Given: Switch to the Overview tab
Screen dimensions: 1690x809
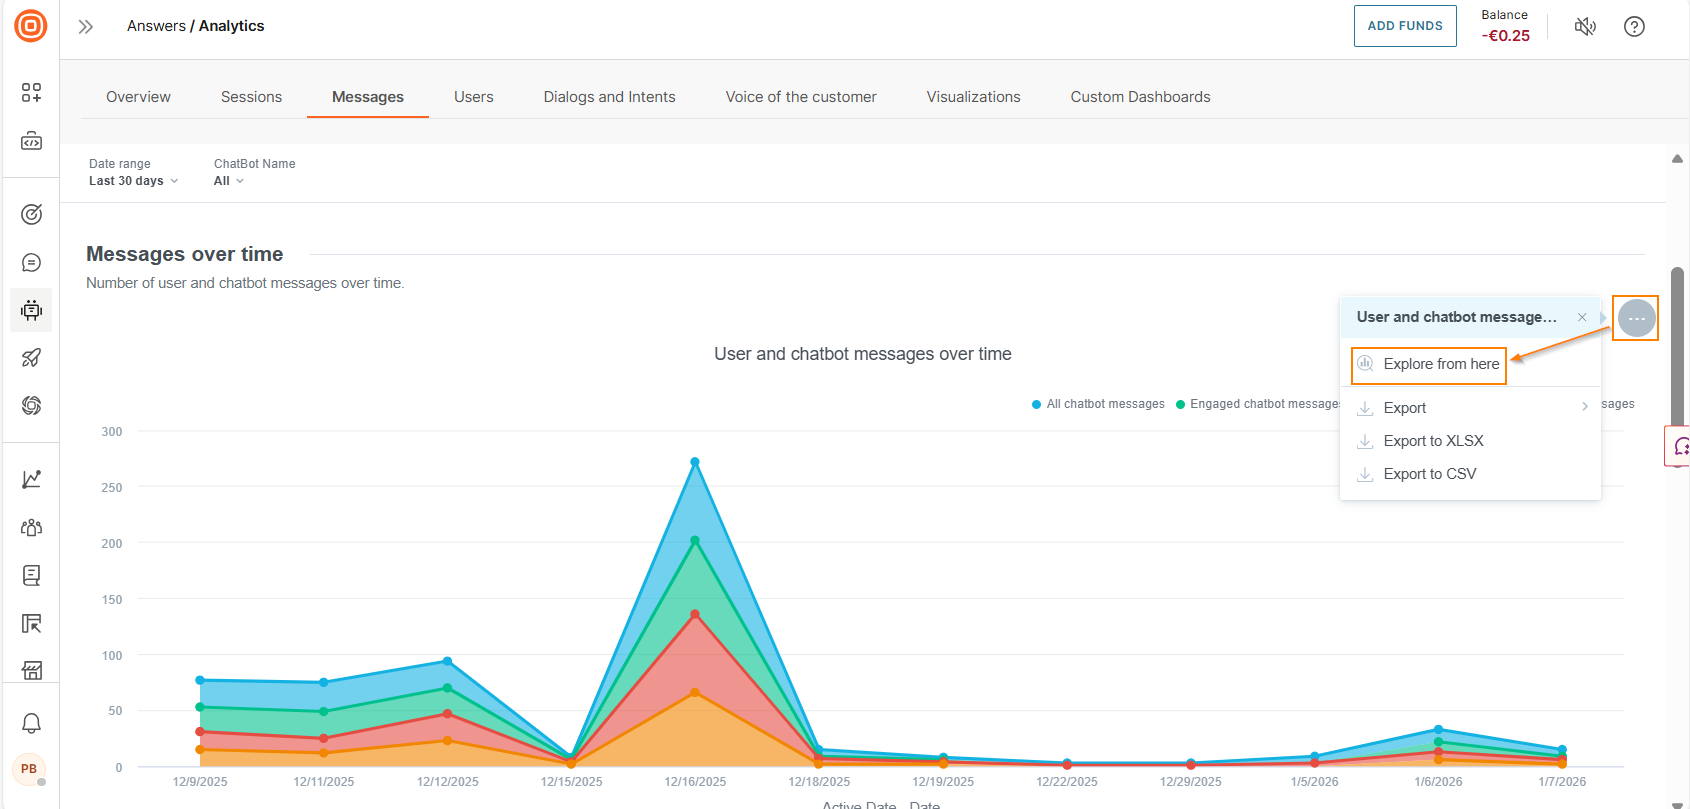Looking at the screenshot, I should (138, 97).
